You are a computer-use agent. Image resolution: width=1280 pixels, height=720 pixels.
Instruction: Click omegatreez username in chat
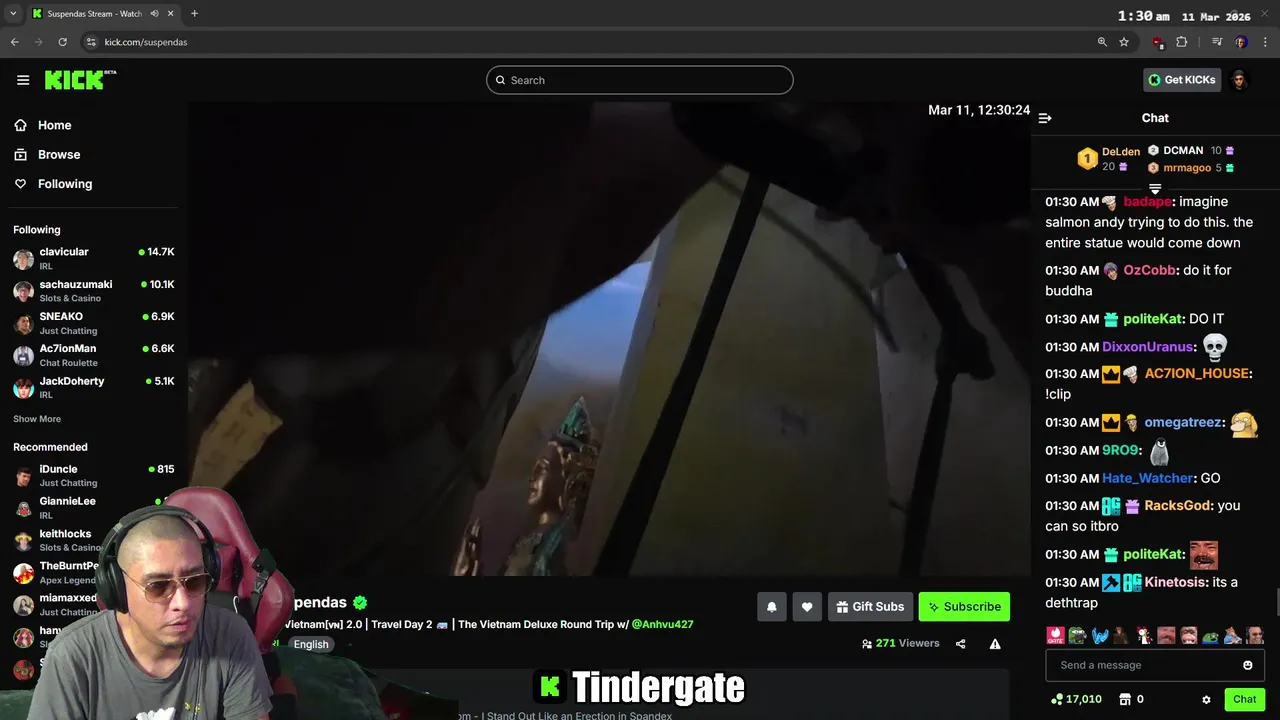[1184, 422]
